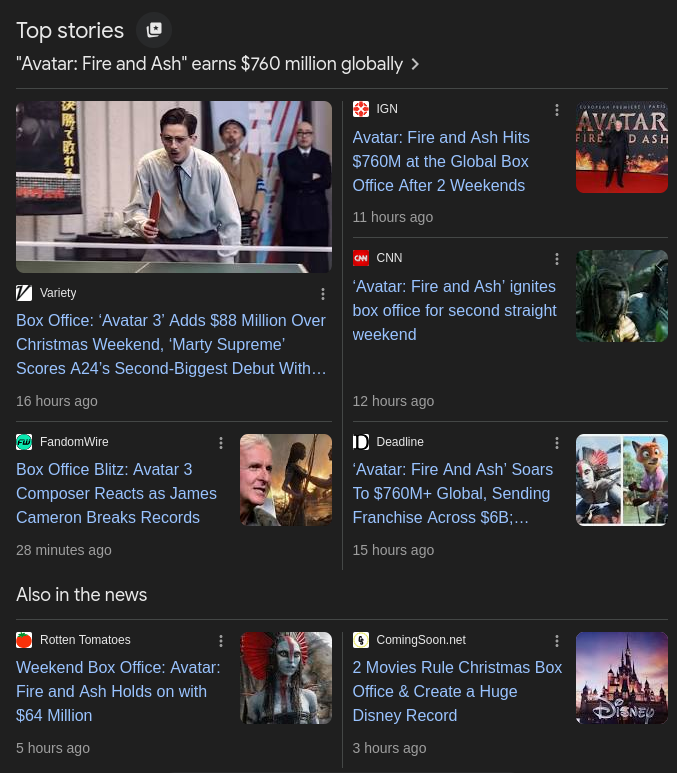Image resolution: width=677 pixels, height=773 pixels.
Task: Click the Variety logo icon
Action: [24, 293]
